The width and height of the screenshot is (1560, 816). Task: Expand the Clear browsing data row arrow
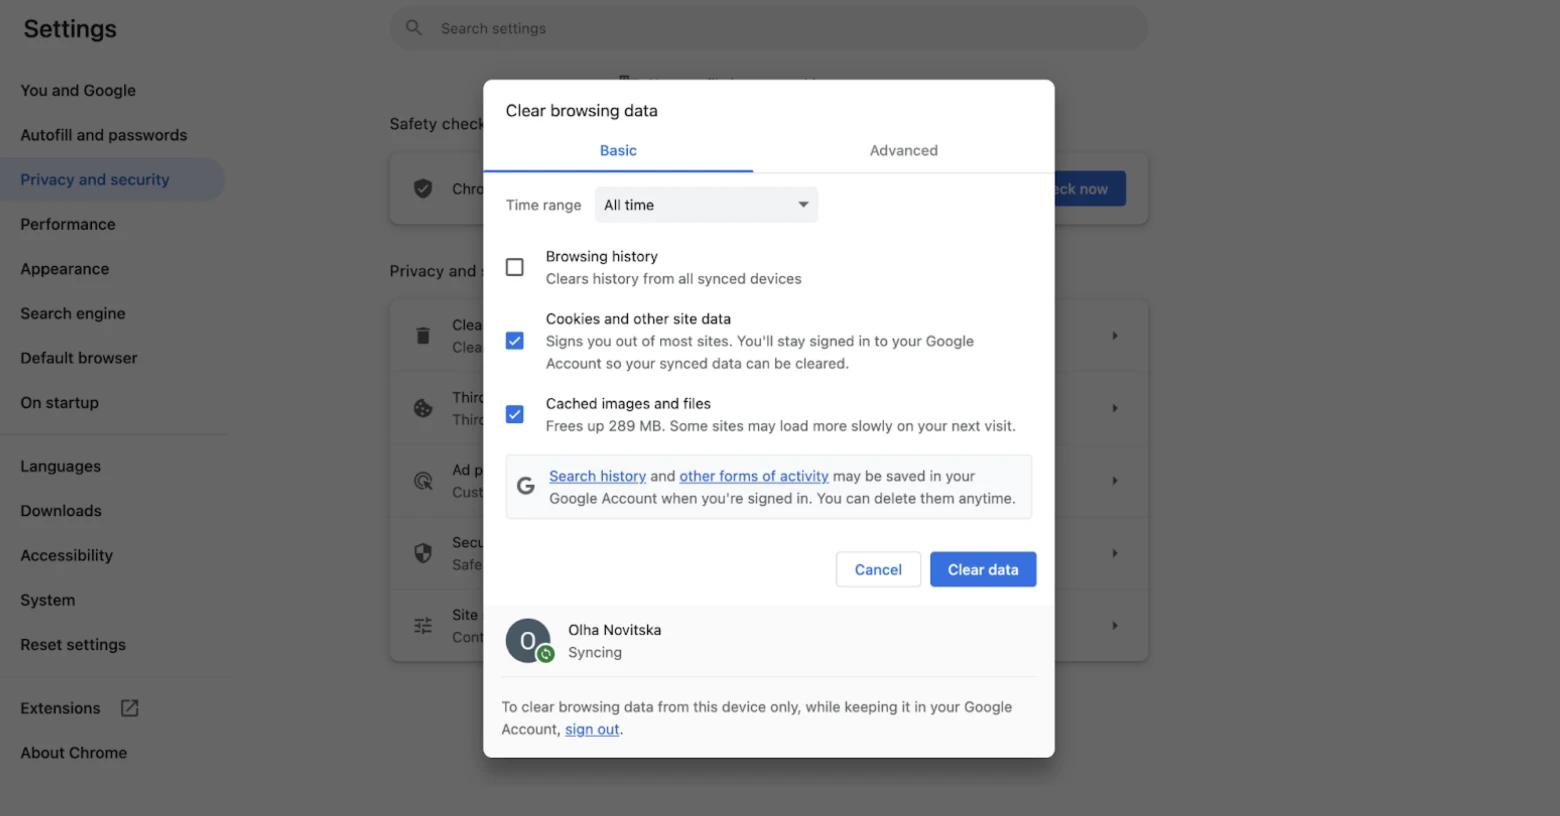coord(1115,336)
